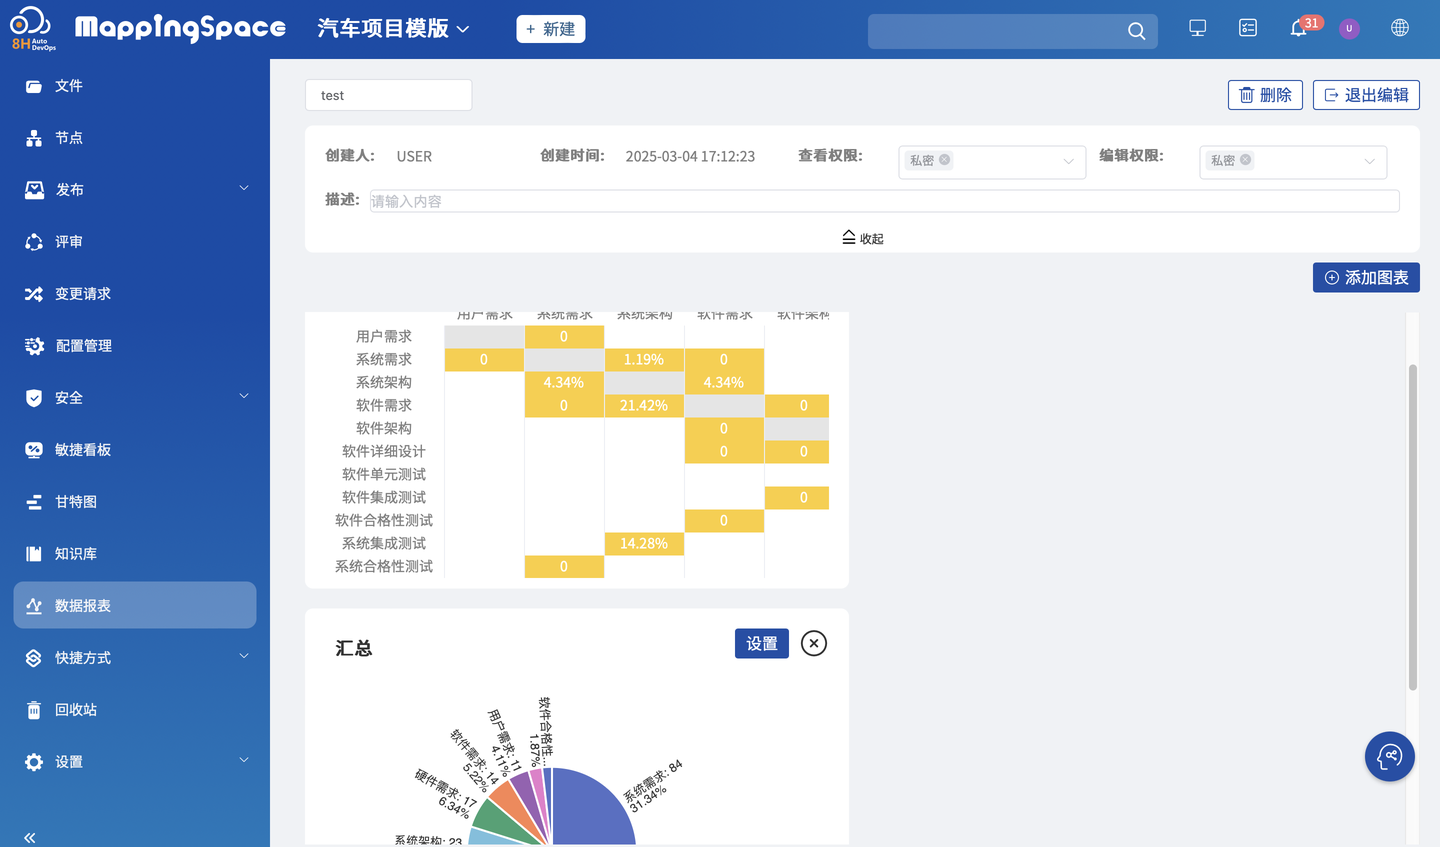This screenshot has height=847, width=1440.
Task: Expand the sidebar 设置 chevron
Action: click(244, 760)
